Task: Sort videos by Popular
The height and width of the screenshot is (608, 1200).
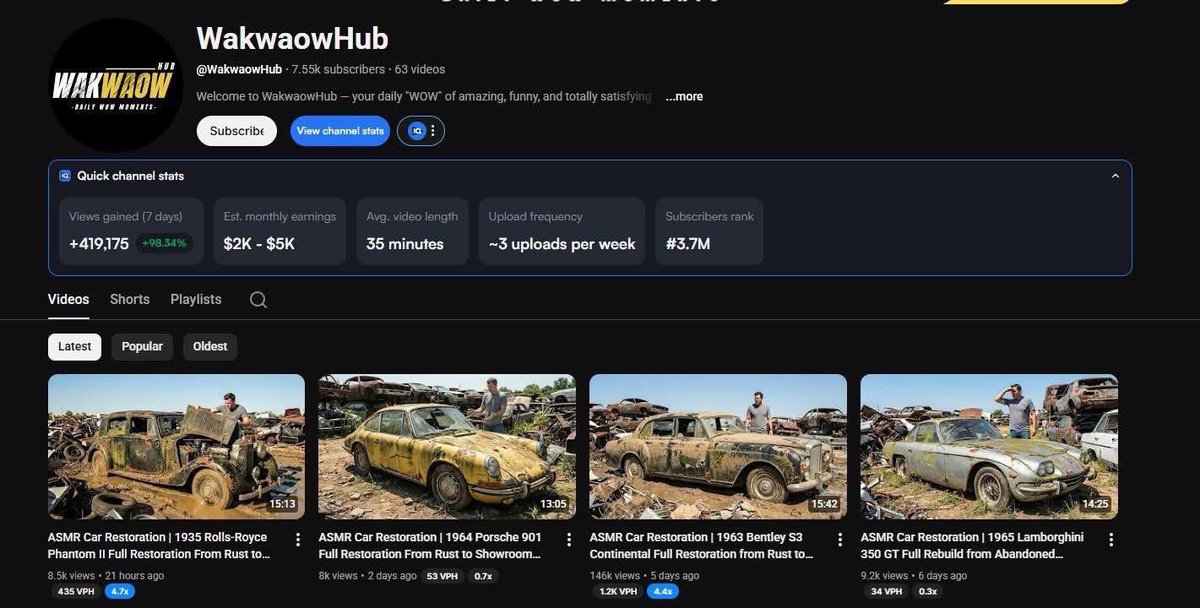Action: (142, 347)
